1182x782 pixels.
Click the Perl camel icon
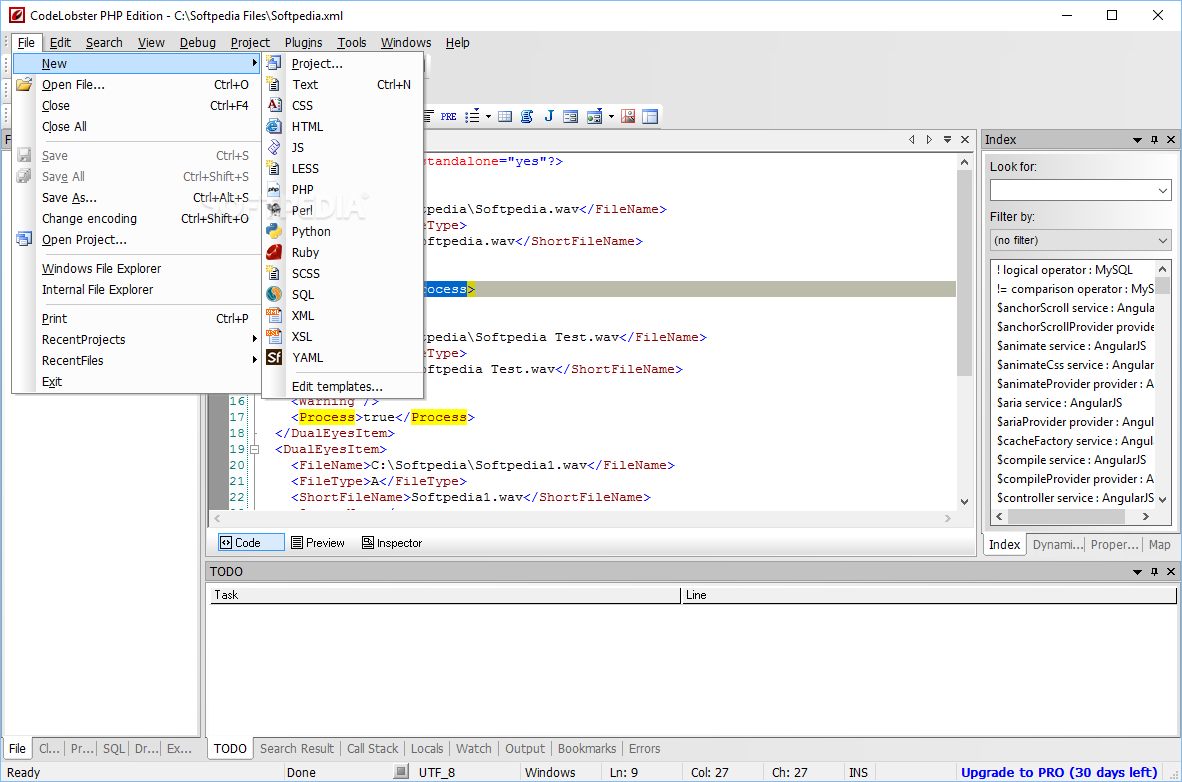(274, 210)
